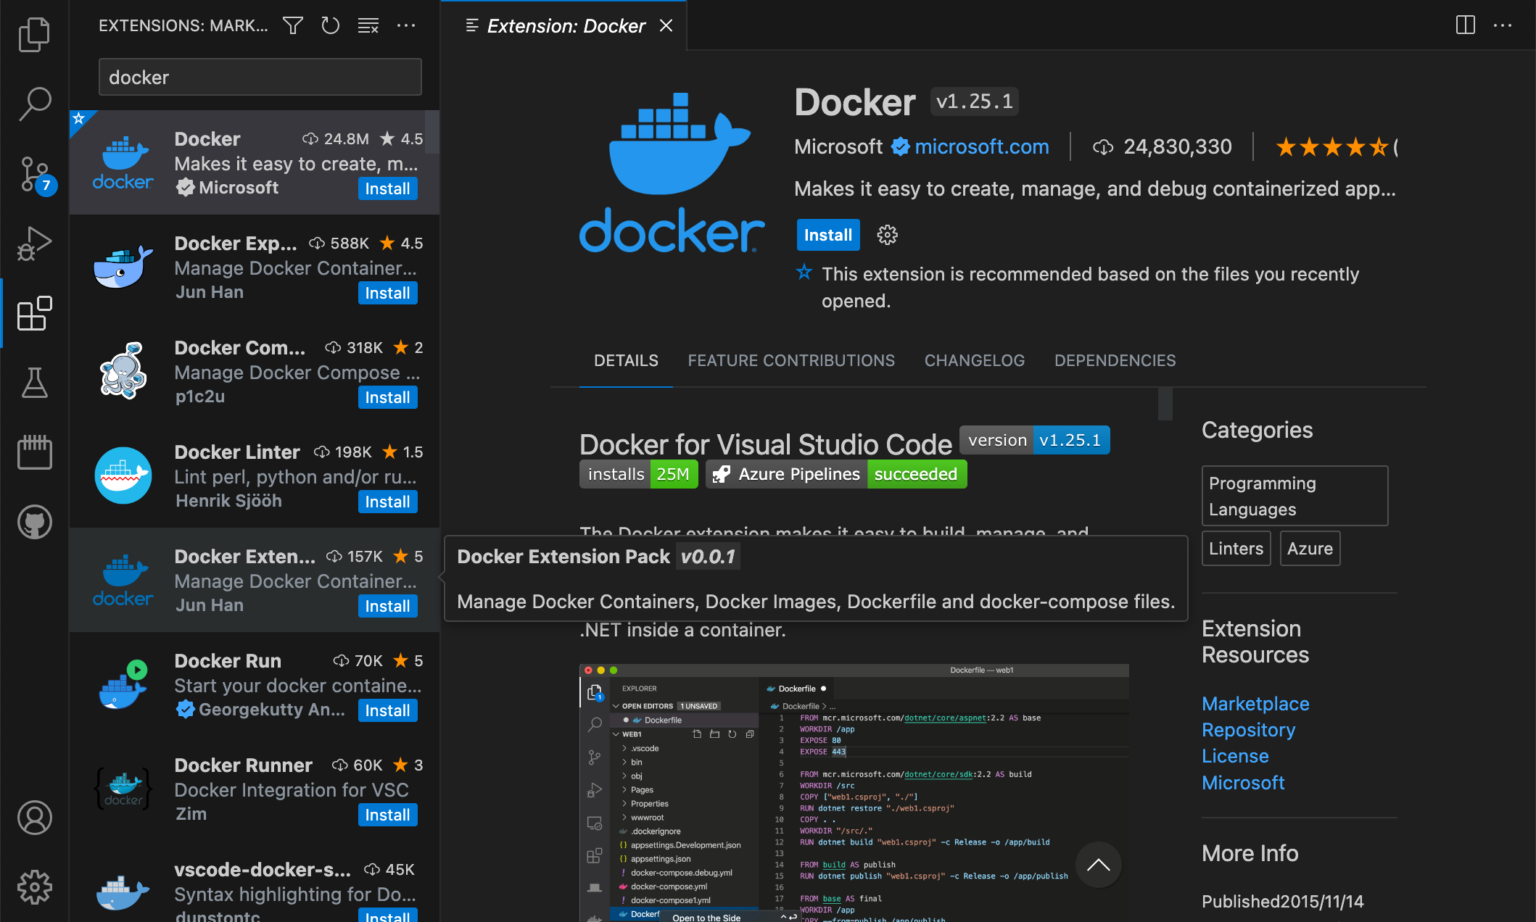Viewport: 1536px width, 922px height.
Task: Open the Search view
Action: coord(34,103)
